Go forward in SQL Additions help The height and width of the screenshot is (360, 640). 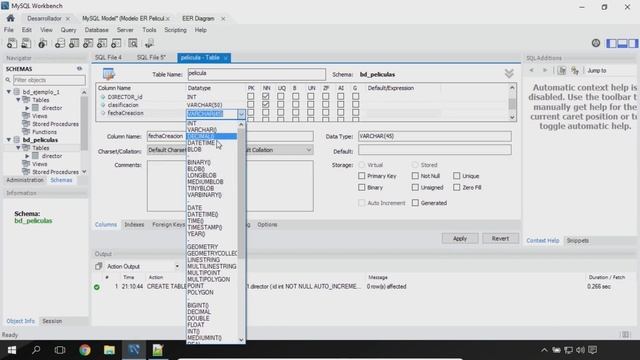[x=544, y=71]
